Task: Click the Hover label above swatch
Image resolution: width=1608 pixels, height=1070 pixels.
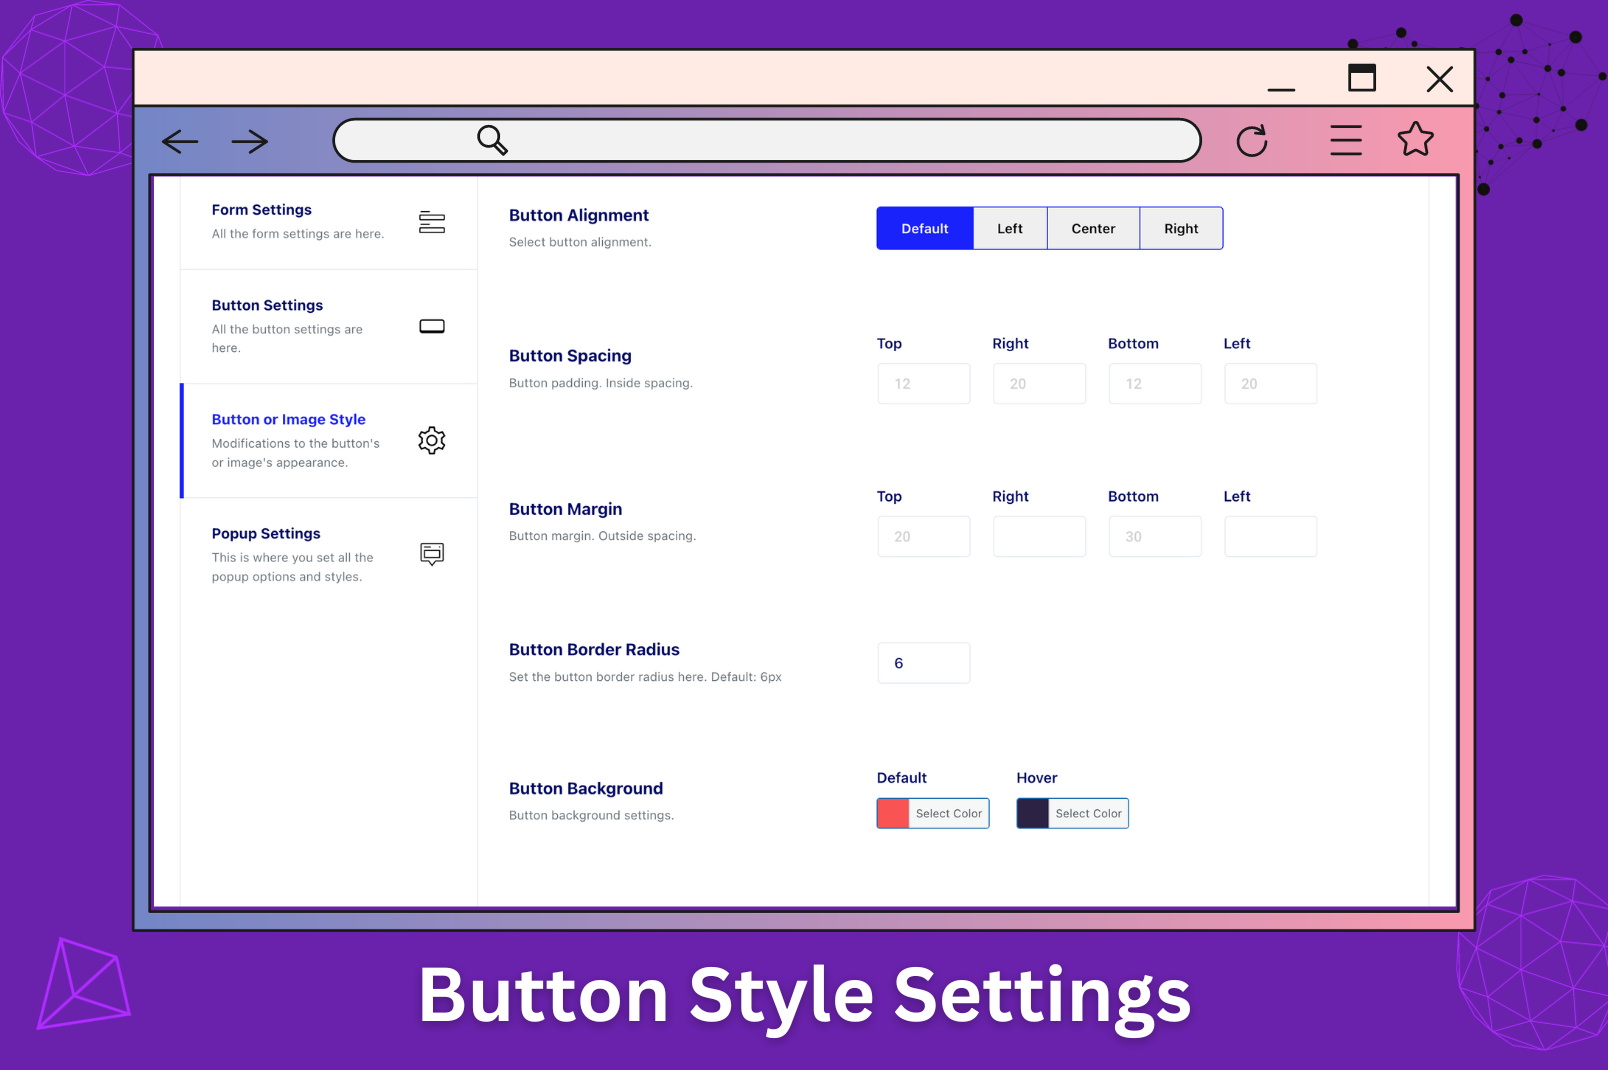Action: tap(1037, 778)
